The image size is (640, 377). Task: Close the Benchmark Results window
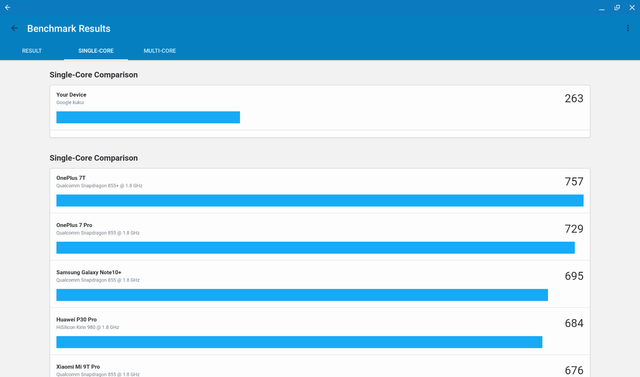click(632, 8)
